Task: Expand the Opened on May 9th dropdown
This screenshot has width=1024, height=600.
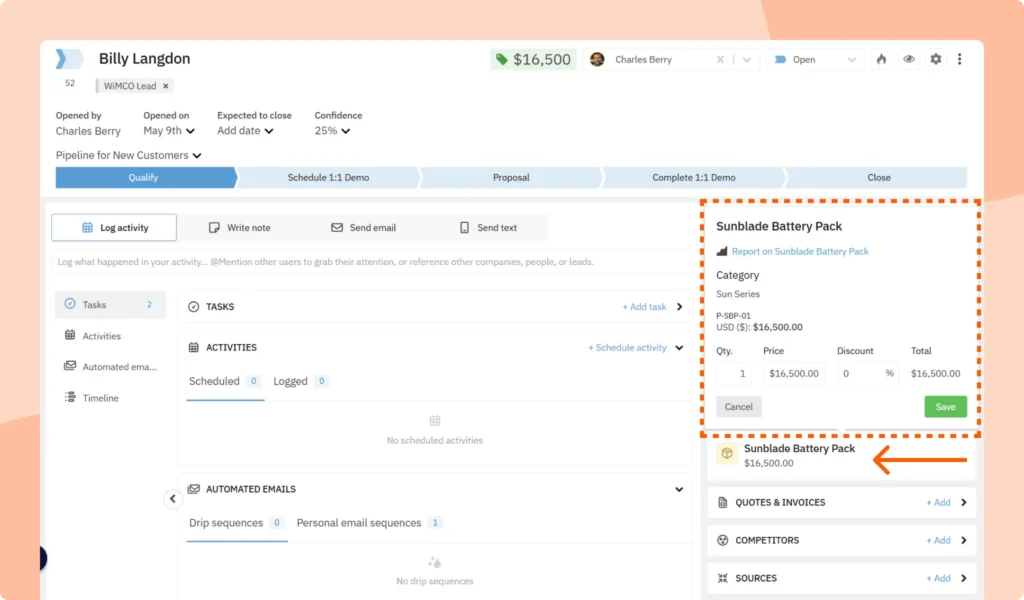Action: click(x=168, y=130)
